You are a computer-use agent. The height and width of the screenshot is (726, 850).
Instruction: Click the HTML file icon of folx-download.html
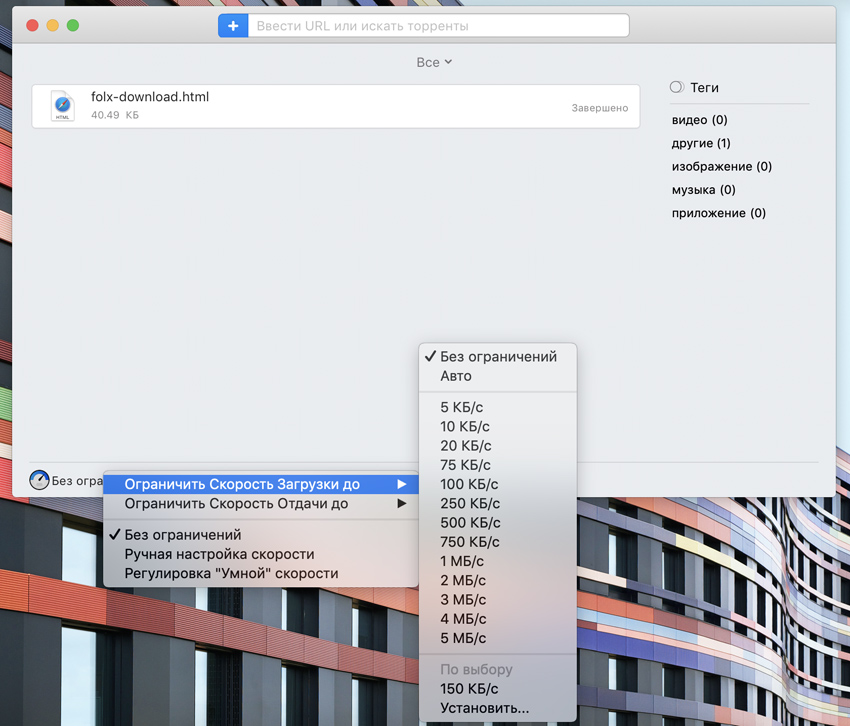[62, 106]
